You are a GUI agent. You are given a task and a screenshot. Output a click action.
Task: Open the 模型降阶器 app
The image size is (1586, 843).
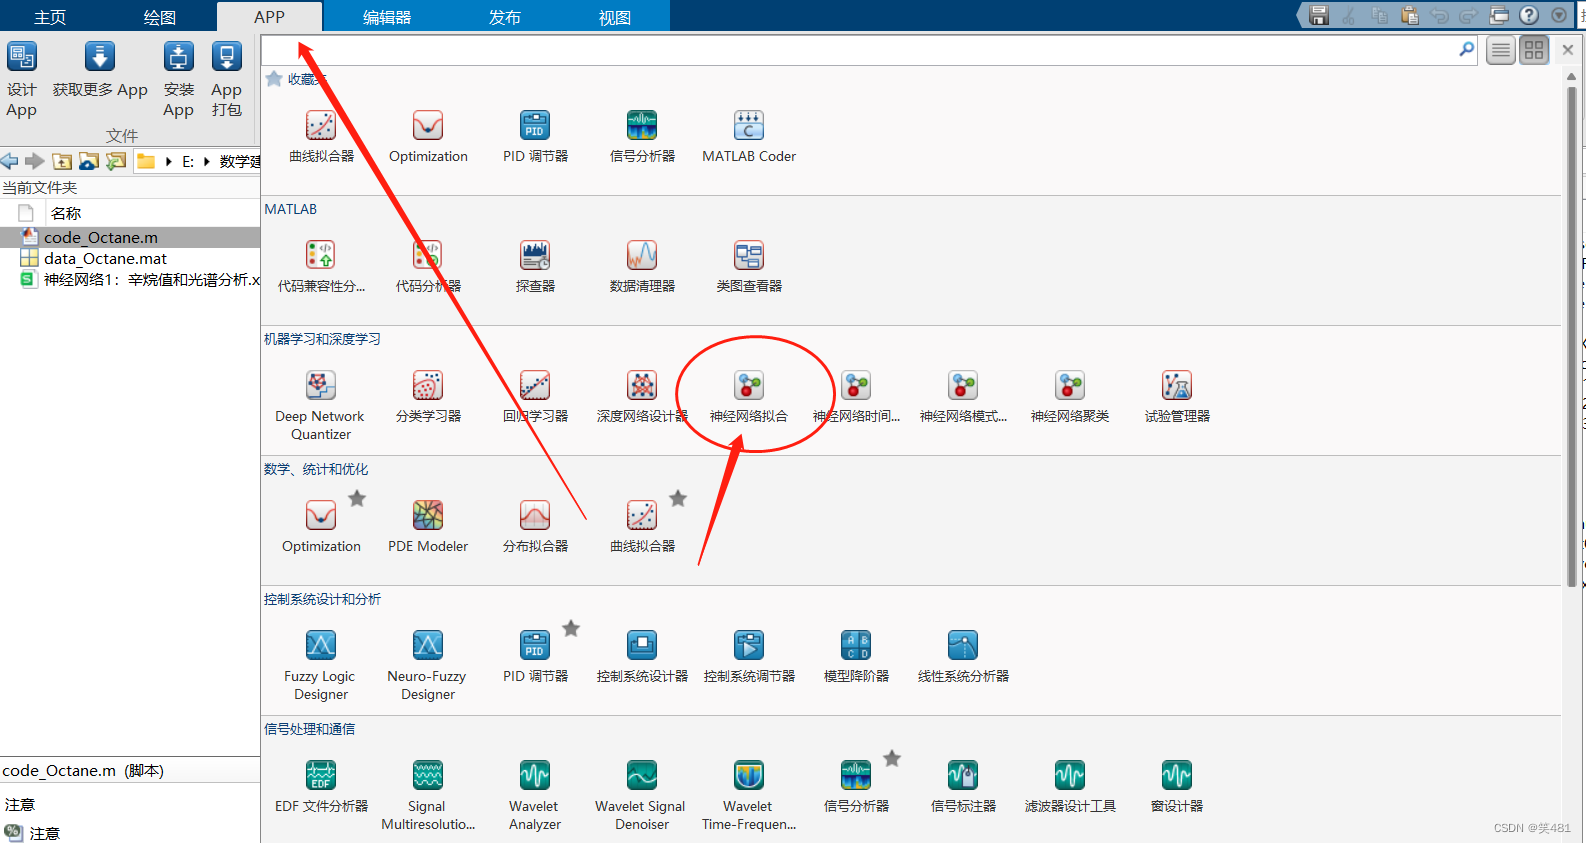pyautogui.click(x=856, y=657)
